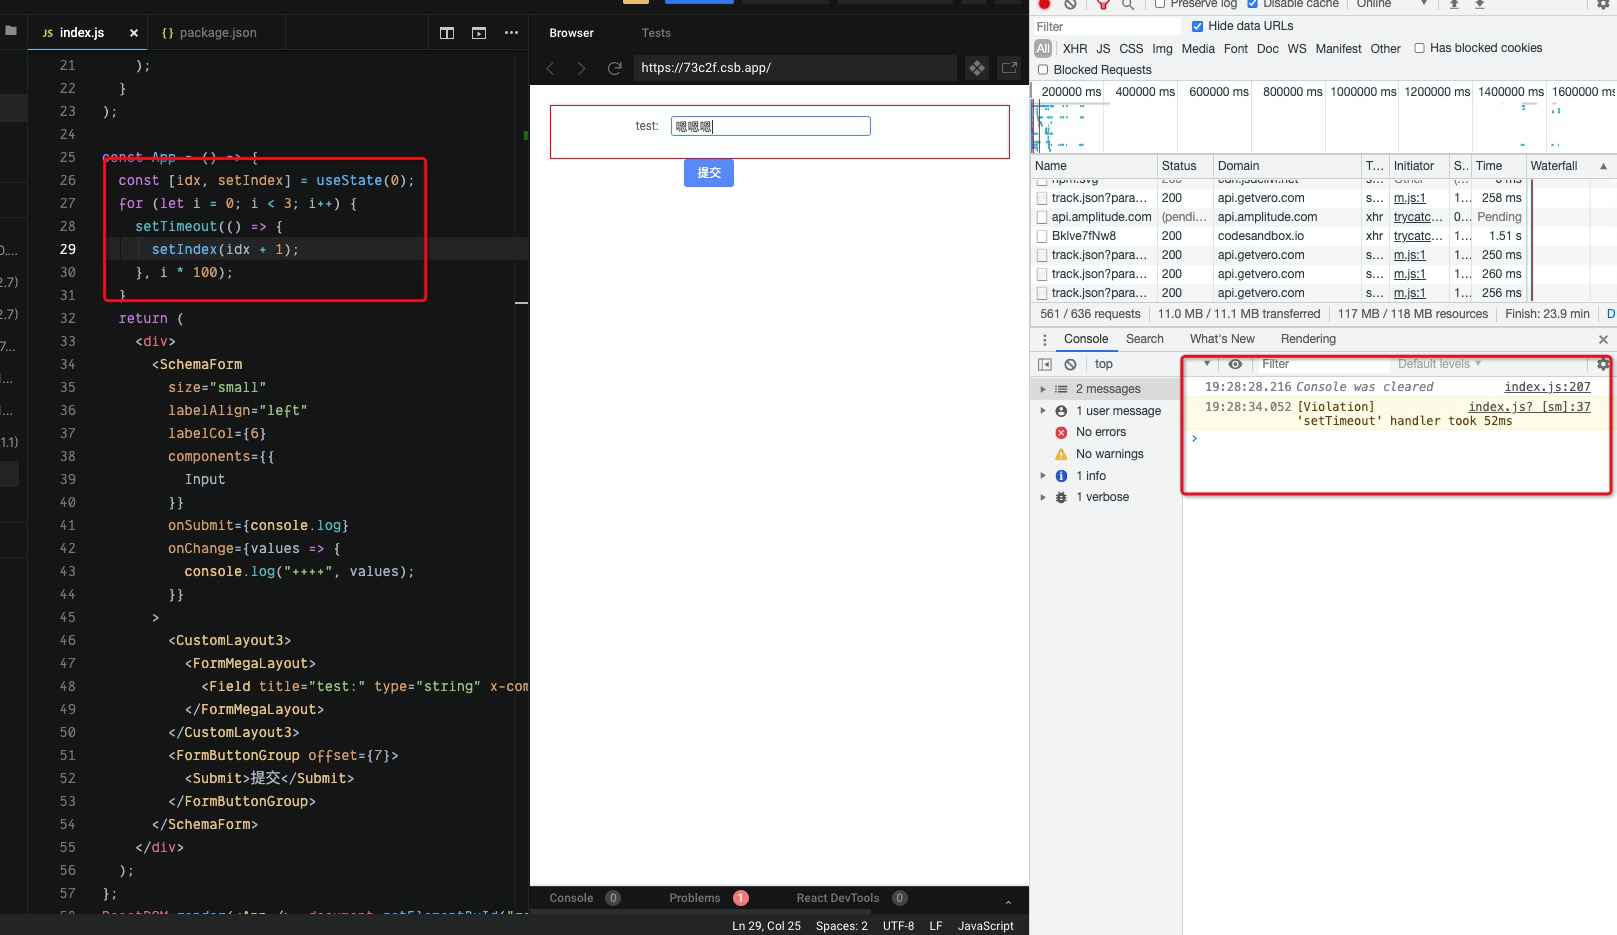Open the Default levels dropdown
The width and height of the screenshot is (1617, 935).
[x=1439, y=364]
